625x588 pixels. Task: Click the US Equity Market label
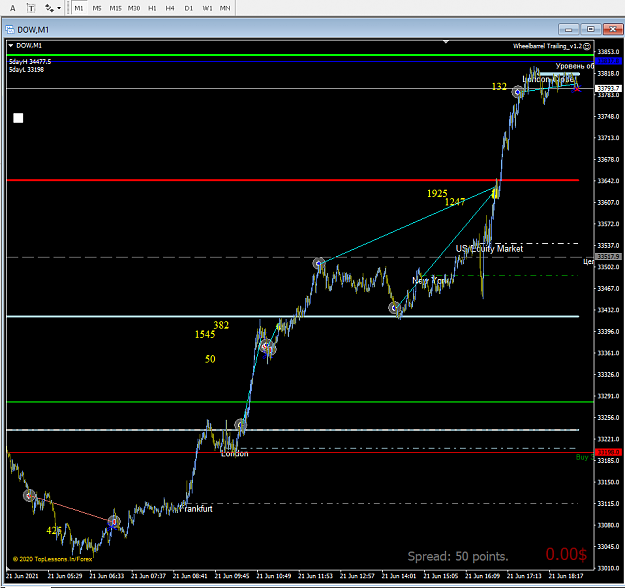click(x=489, y=249)
